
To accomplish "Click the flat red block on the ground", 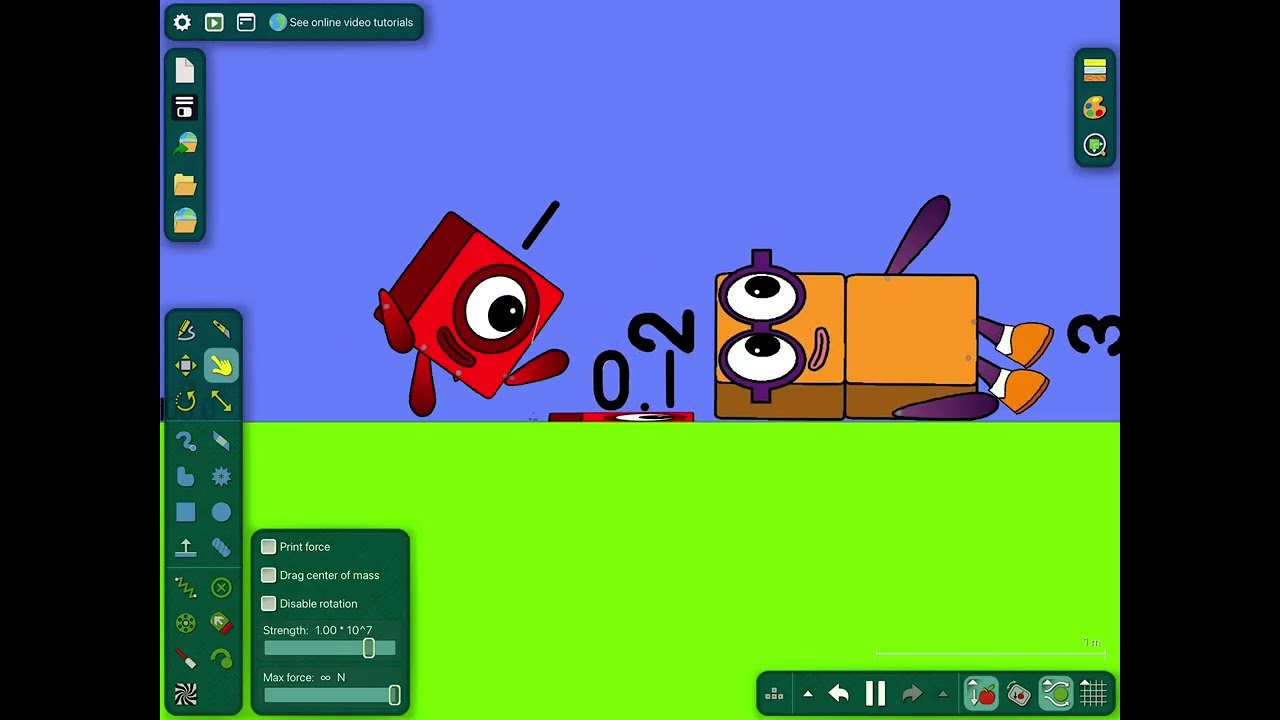I will click(x=621, y=417).
